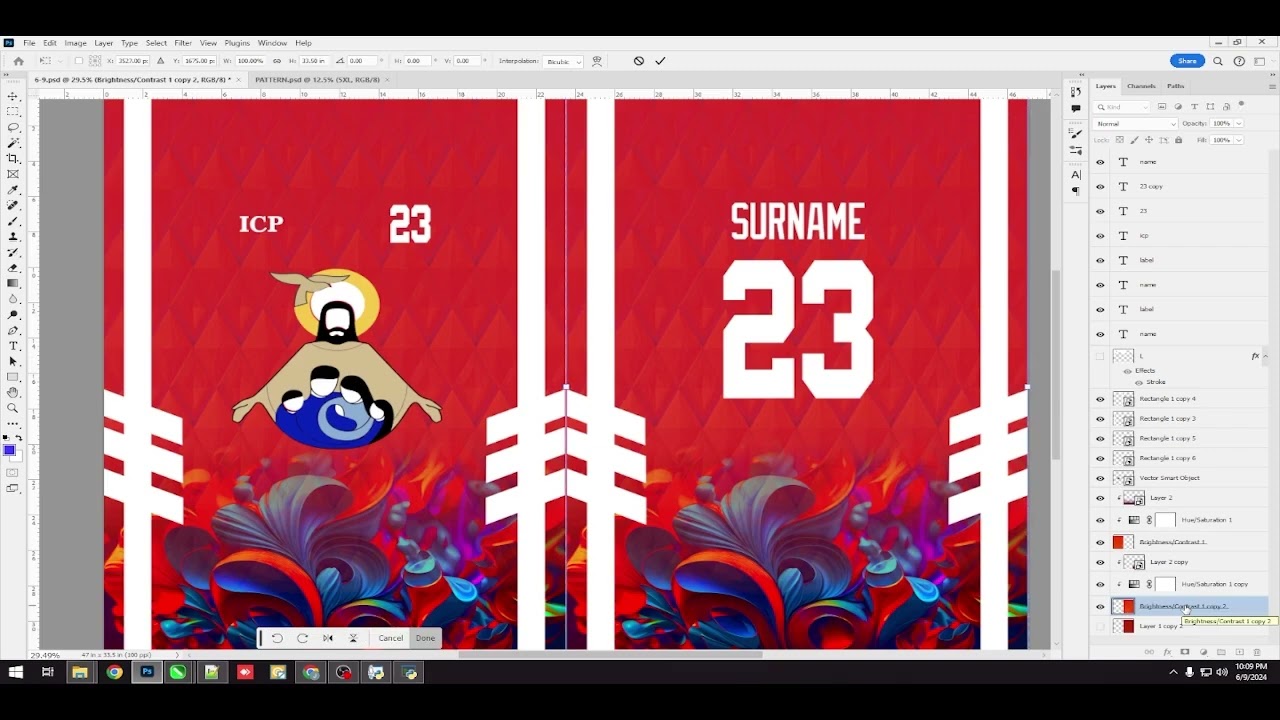
Task: Open Chrome from the Windows taskbar
Action: pyautogui.click(x=114, y=673)
